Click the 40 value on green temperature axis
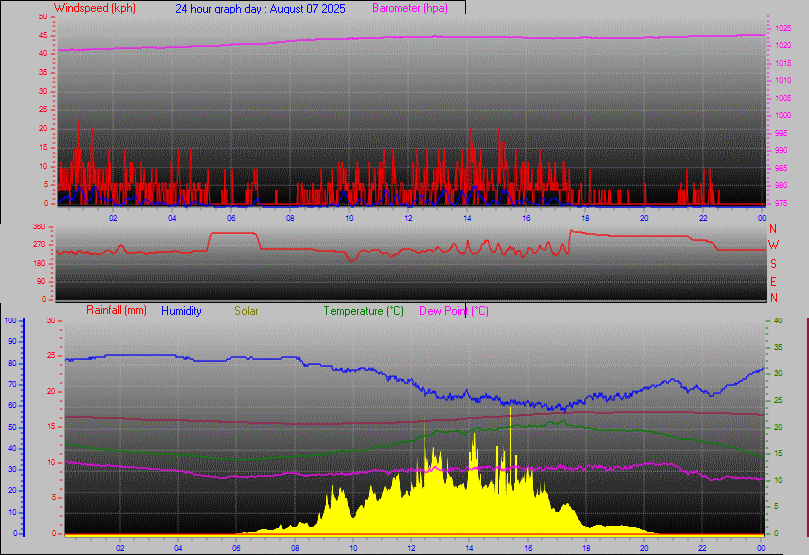809x555 pixels. click(x=778, y=320)
